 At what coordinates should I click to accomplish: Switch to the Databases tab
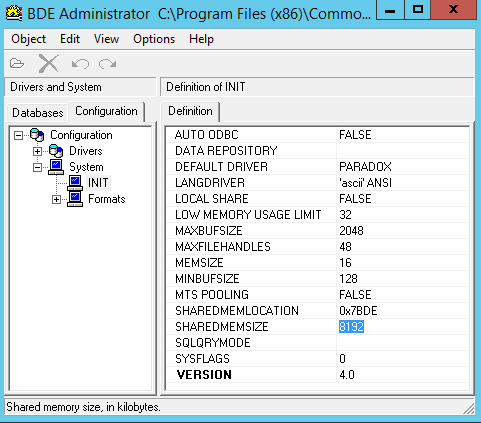38,113
